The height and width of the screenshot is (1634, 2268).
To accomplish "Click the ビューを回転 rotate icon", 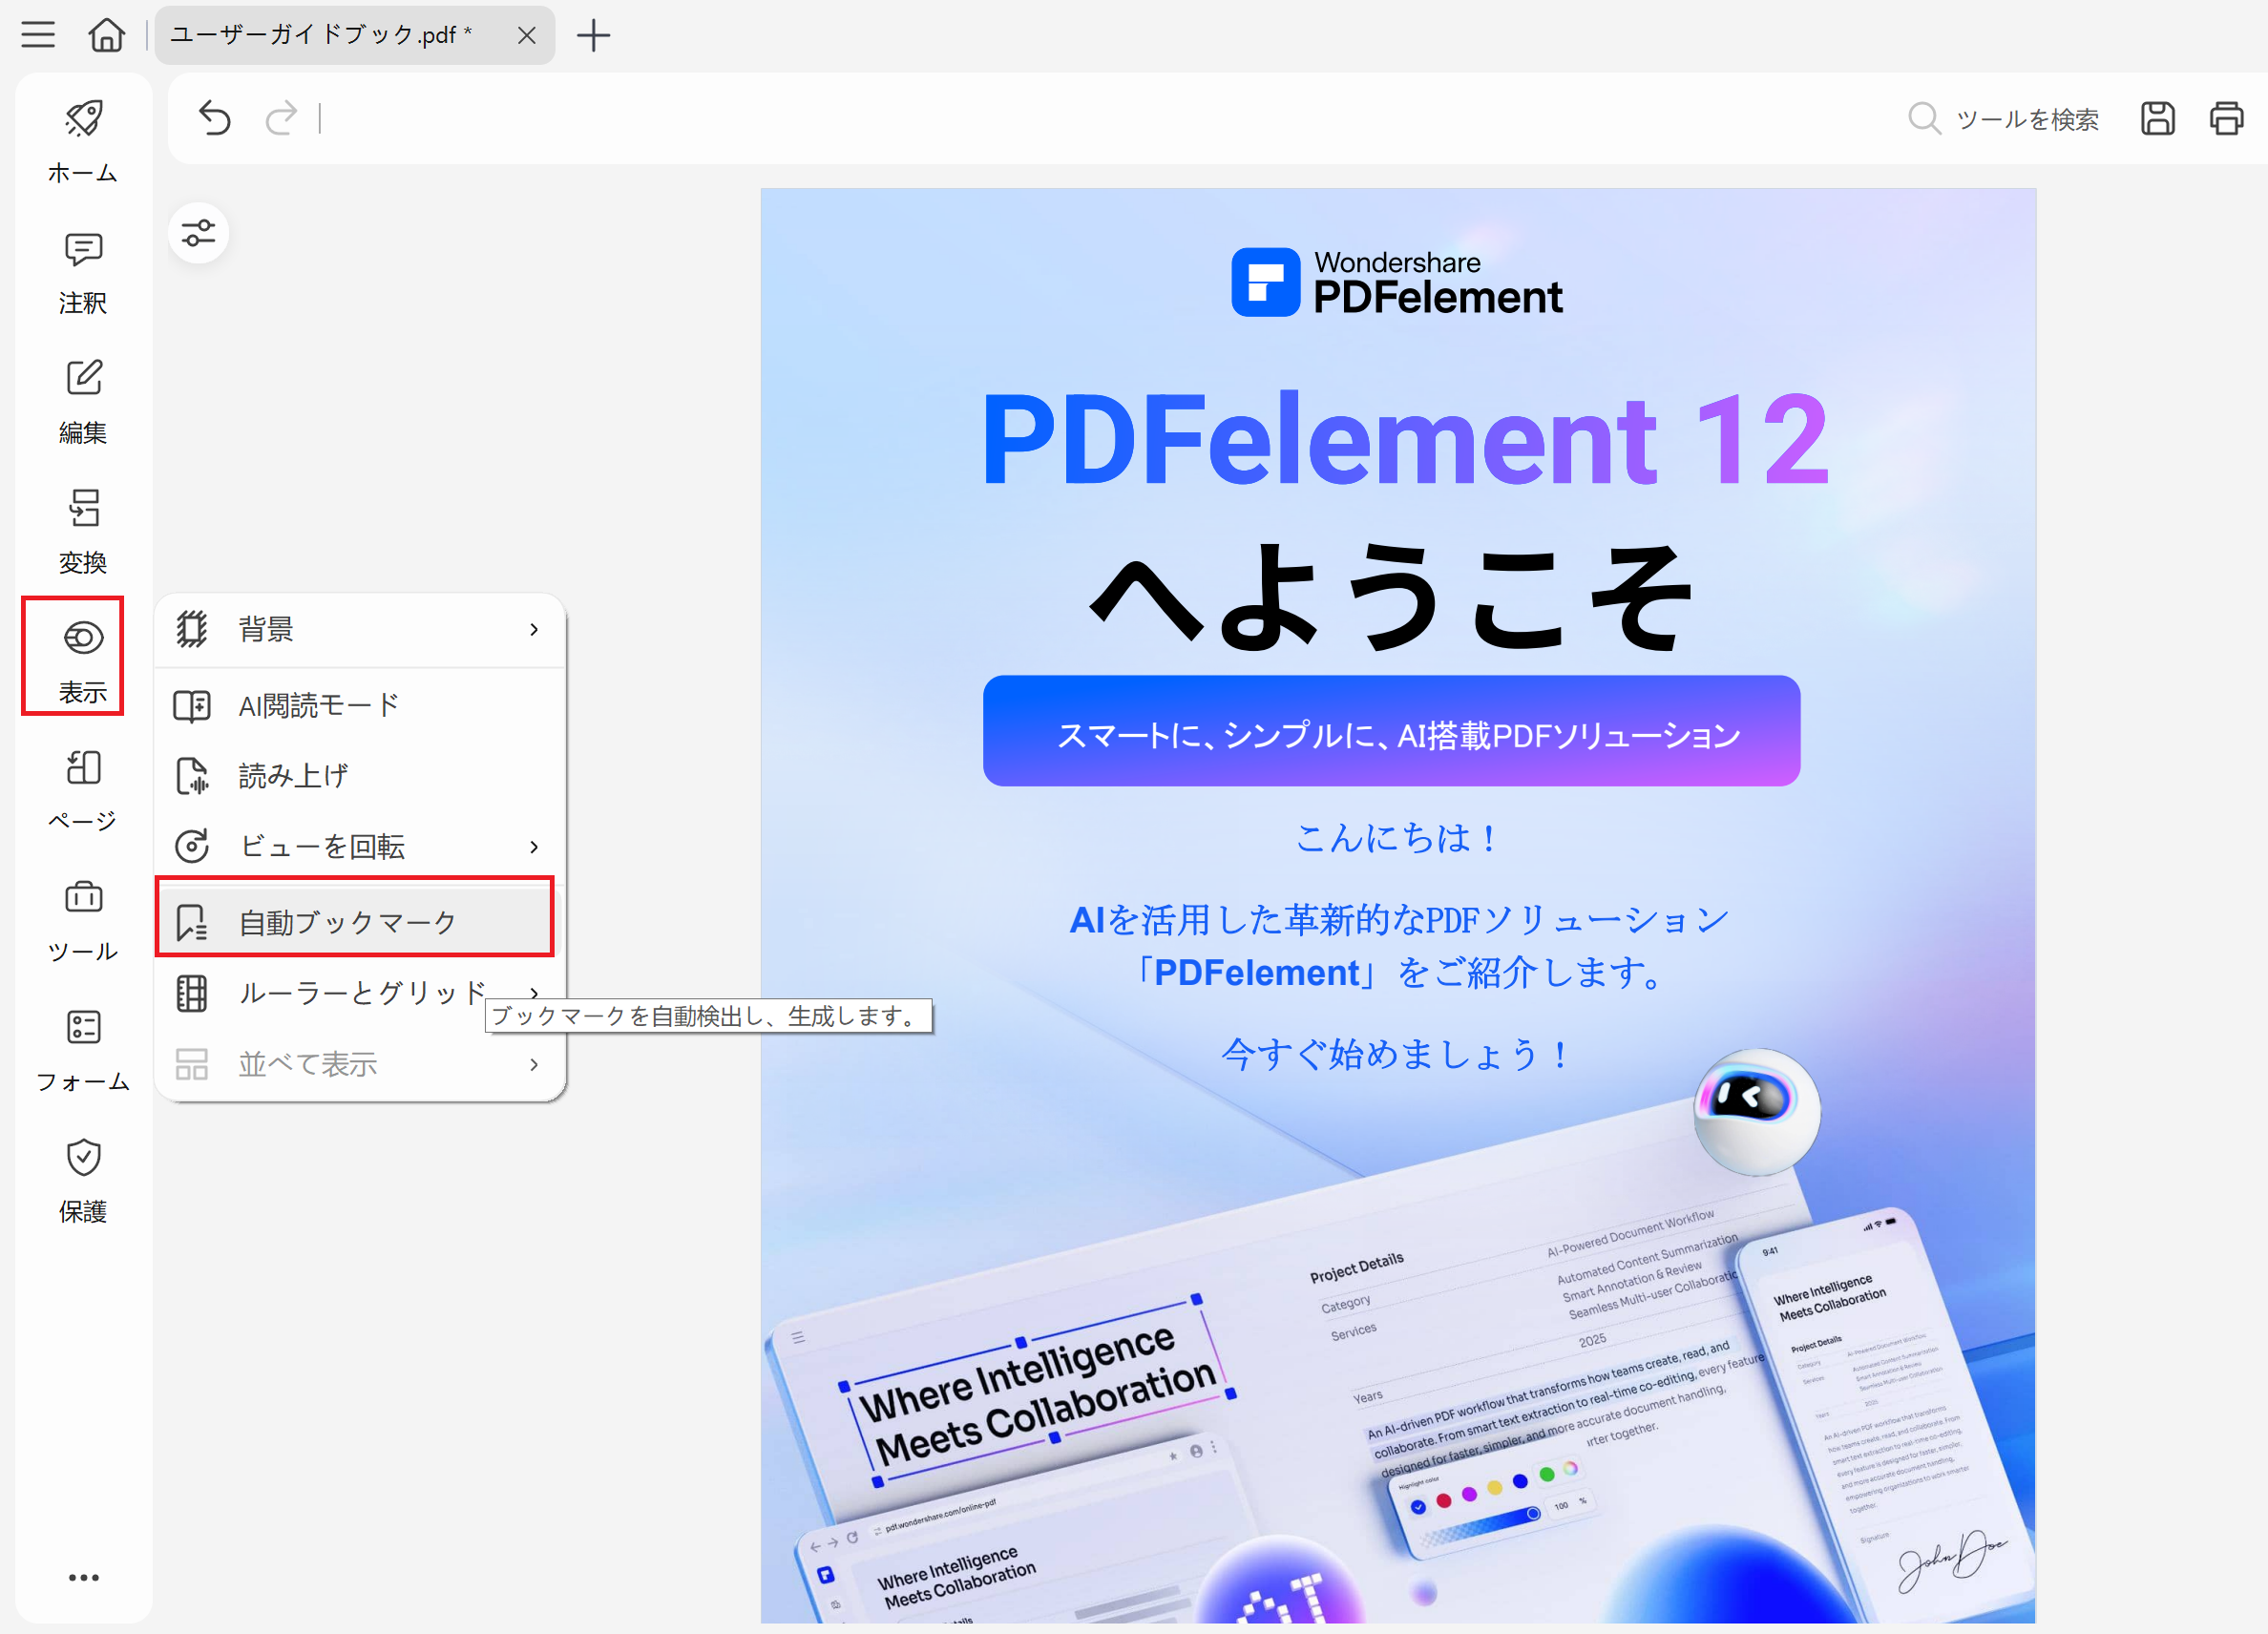I will [192, 847].
